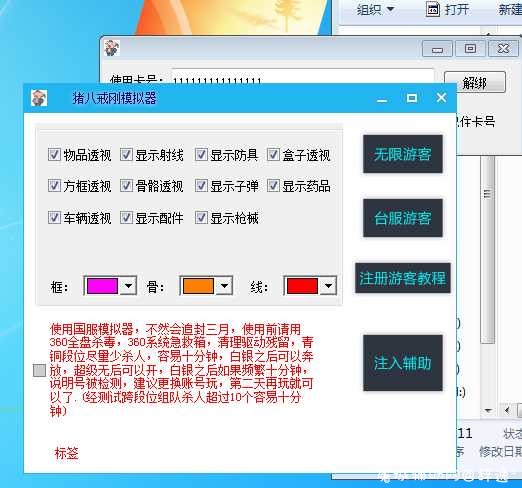Disable the 显示药品 option
The width and height of the screenshot is (522, 488).
tap(273, 185)
